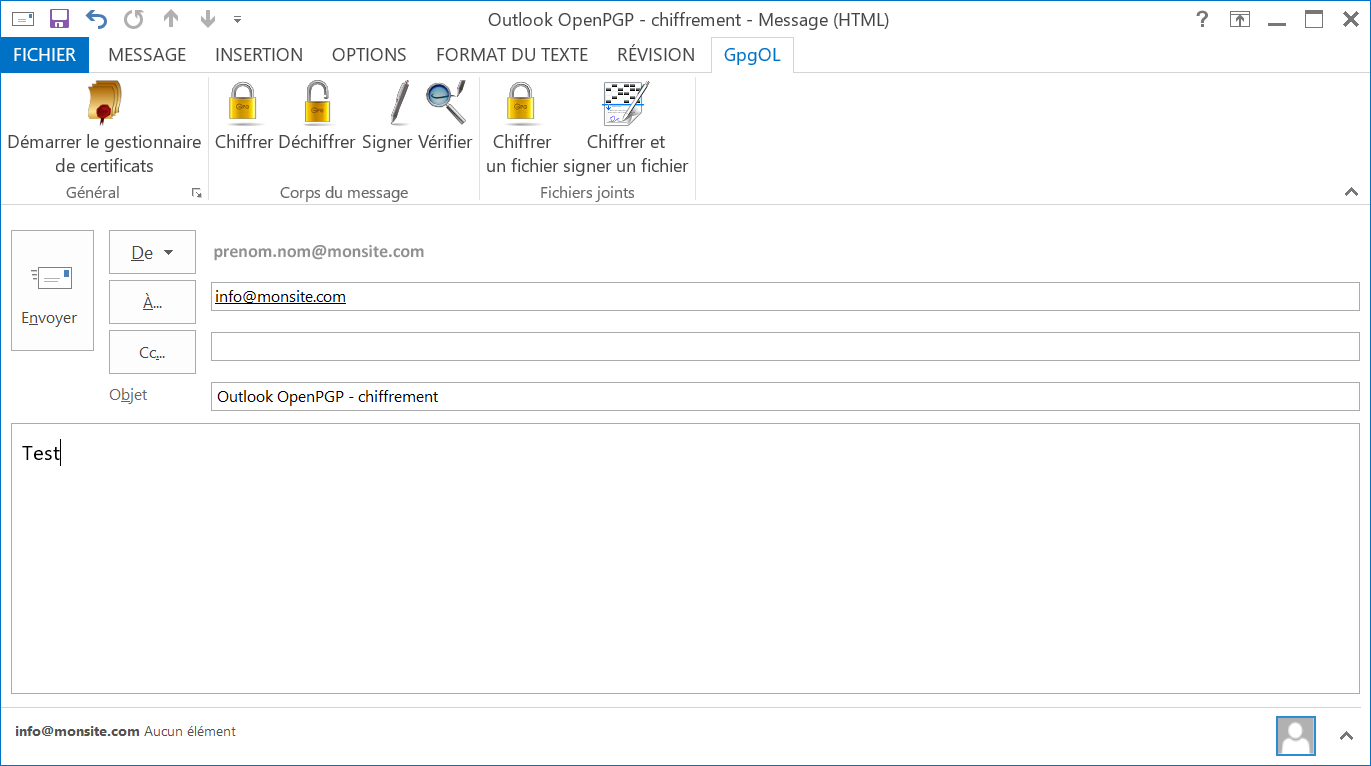Click the À... recipients button
Screen dimensions: 1371x766
pyautogui.click(x=152, y=302)
